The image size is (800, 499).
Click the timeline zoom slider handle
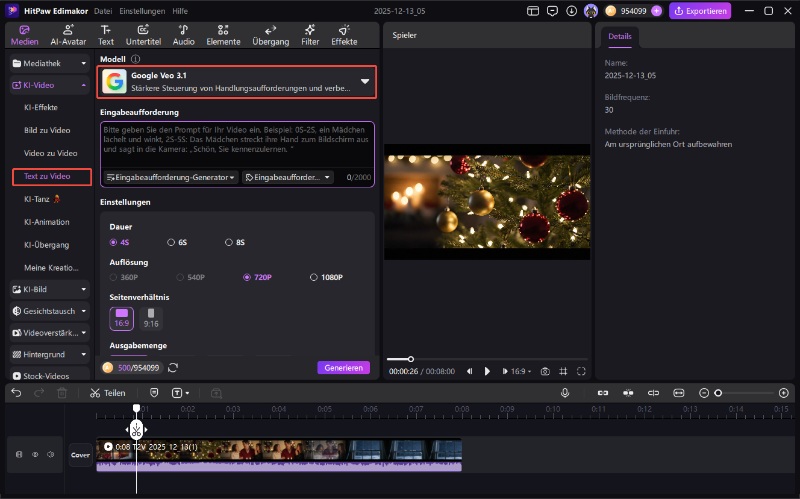coord(718,393)
